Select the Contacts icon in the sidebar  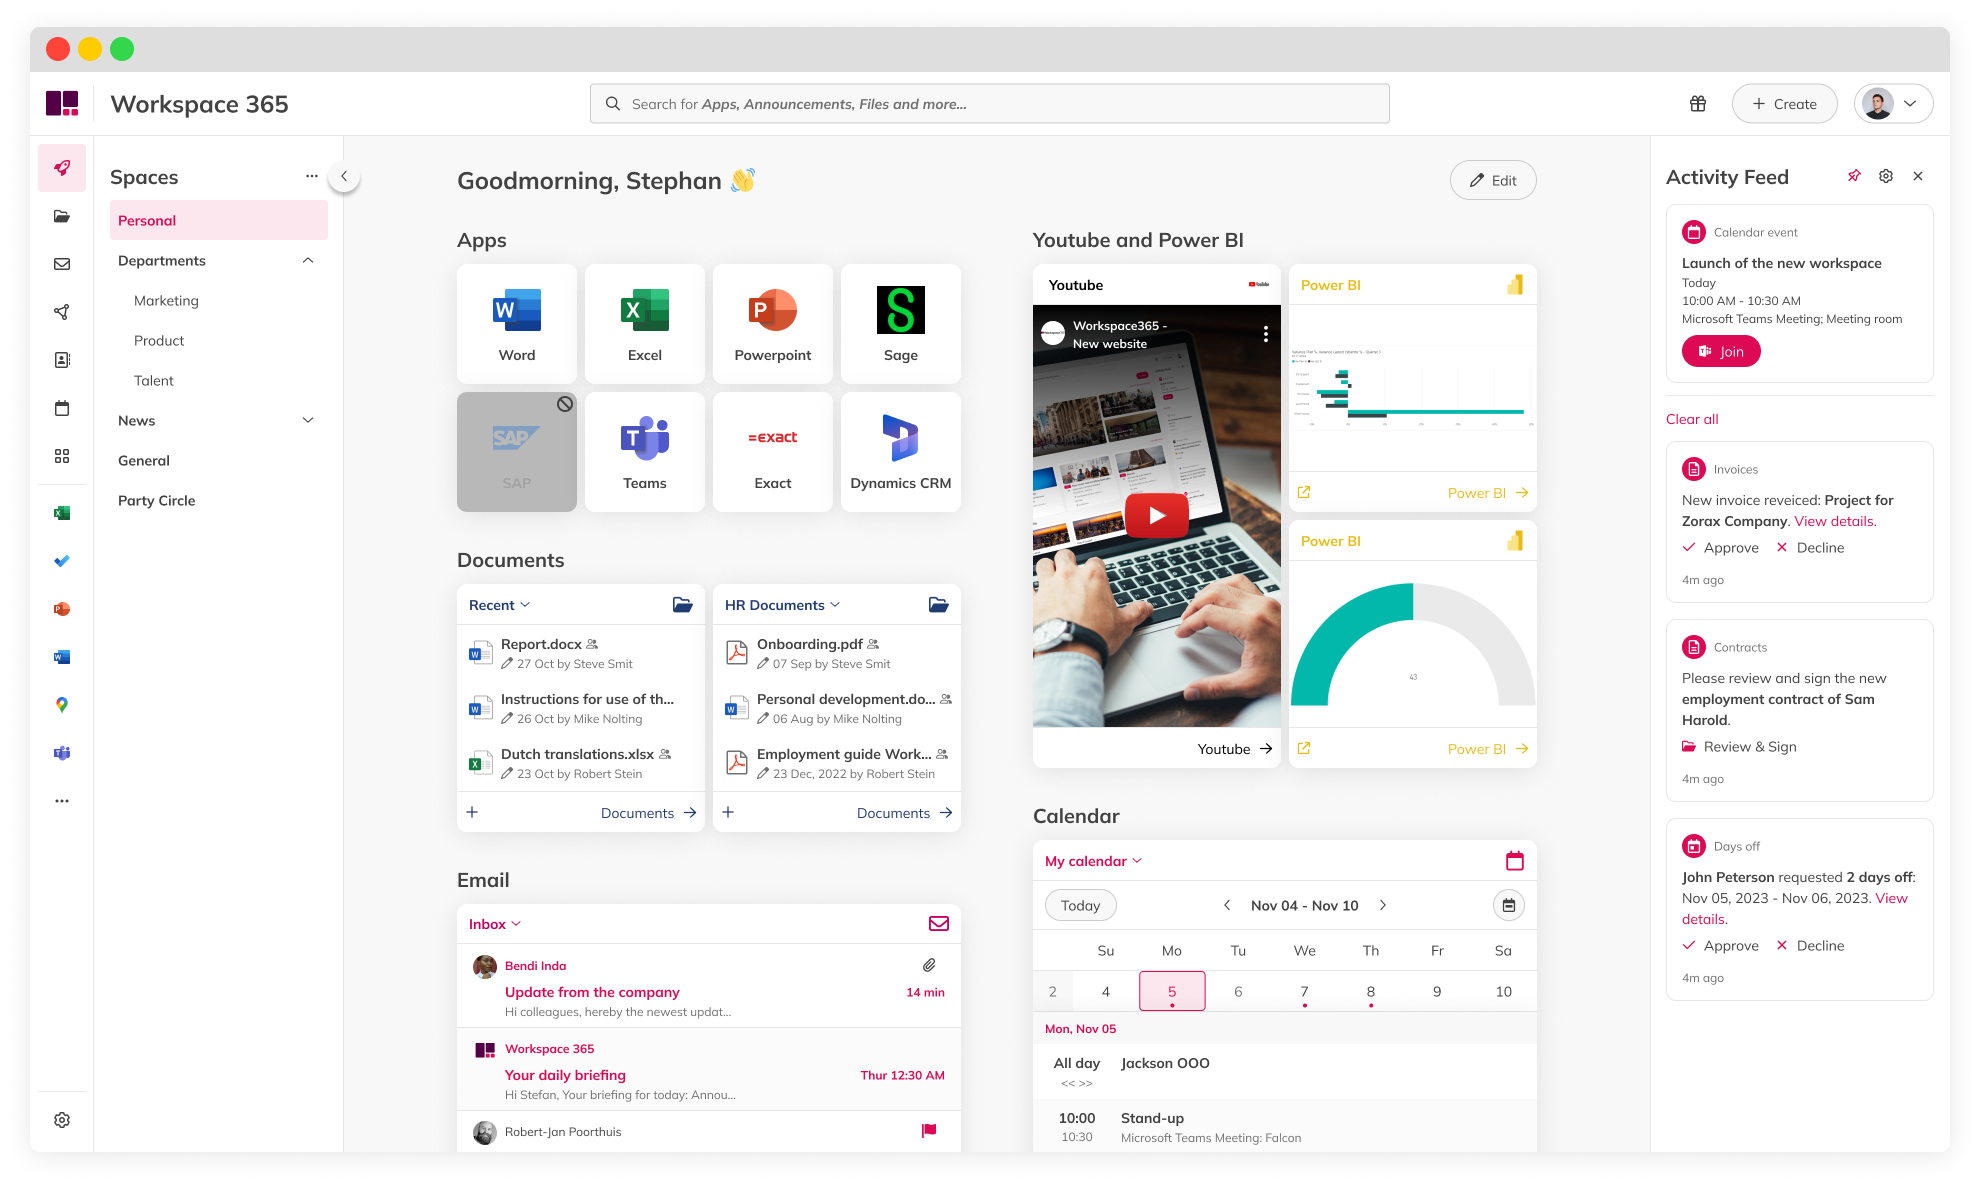(x=62, y=360)
